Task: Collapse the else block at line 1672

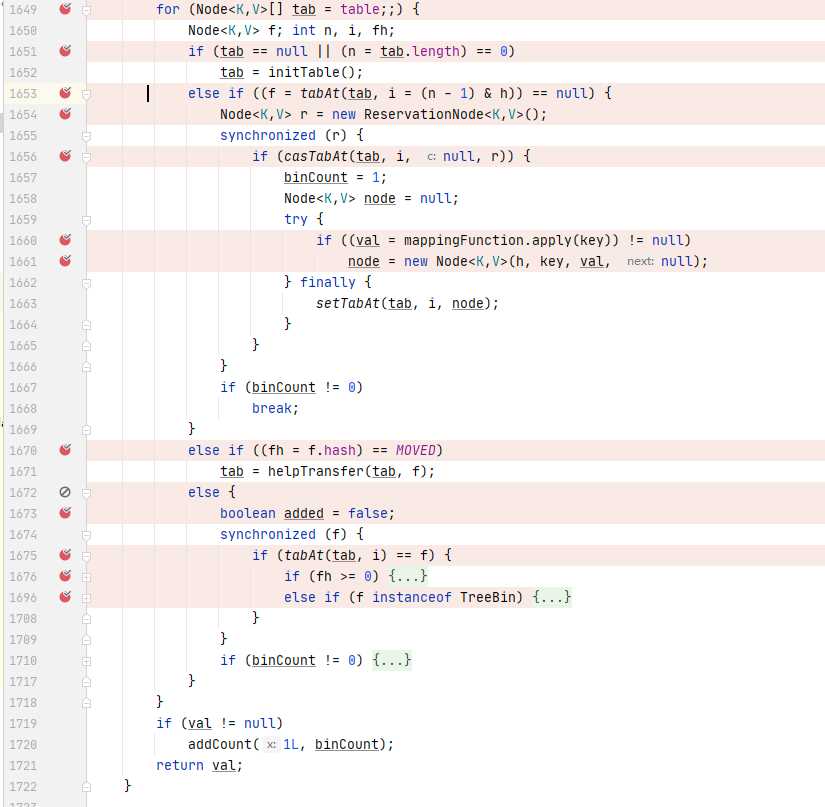Action: point(87,493)
